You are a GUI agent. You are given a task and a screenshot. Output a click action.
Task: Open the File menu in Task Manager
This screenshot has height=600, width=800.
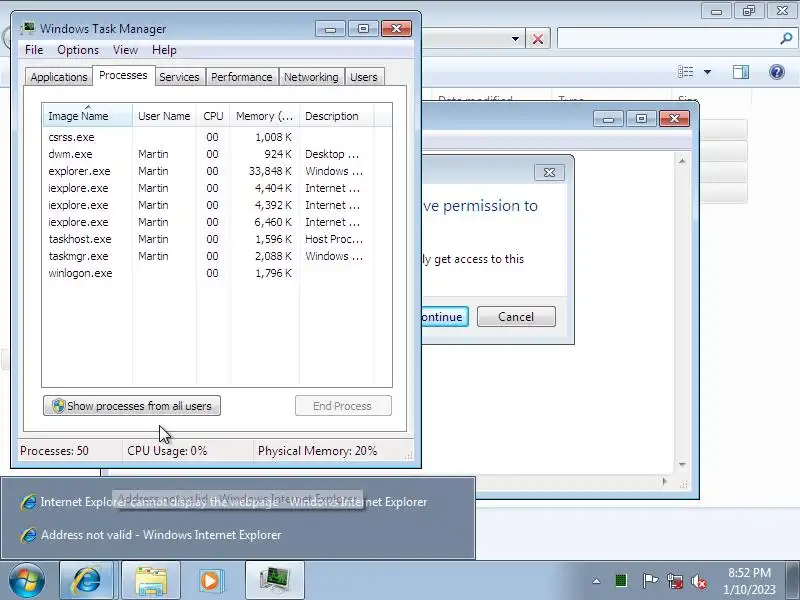point(34,50)
